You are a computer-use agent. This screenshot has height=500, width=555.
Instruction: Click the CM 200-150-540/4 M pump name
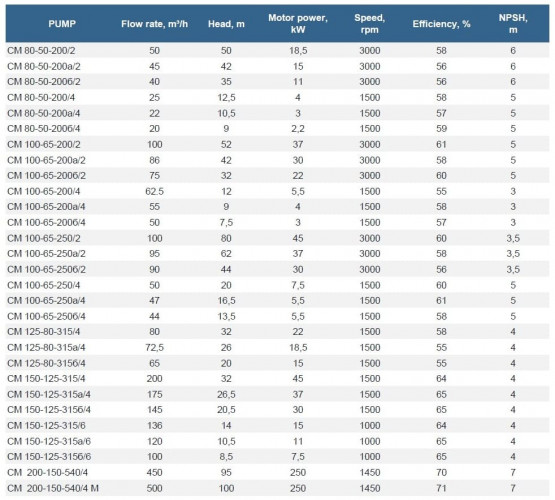coord(53,488)
